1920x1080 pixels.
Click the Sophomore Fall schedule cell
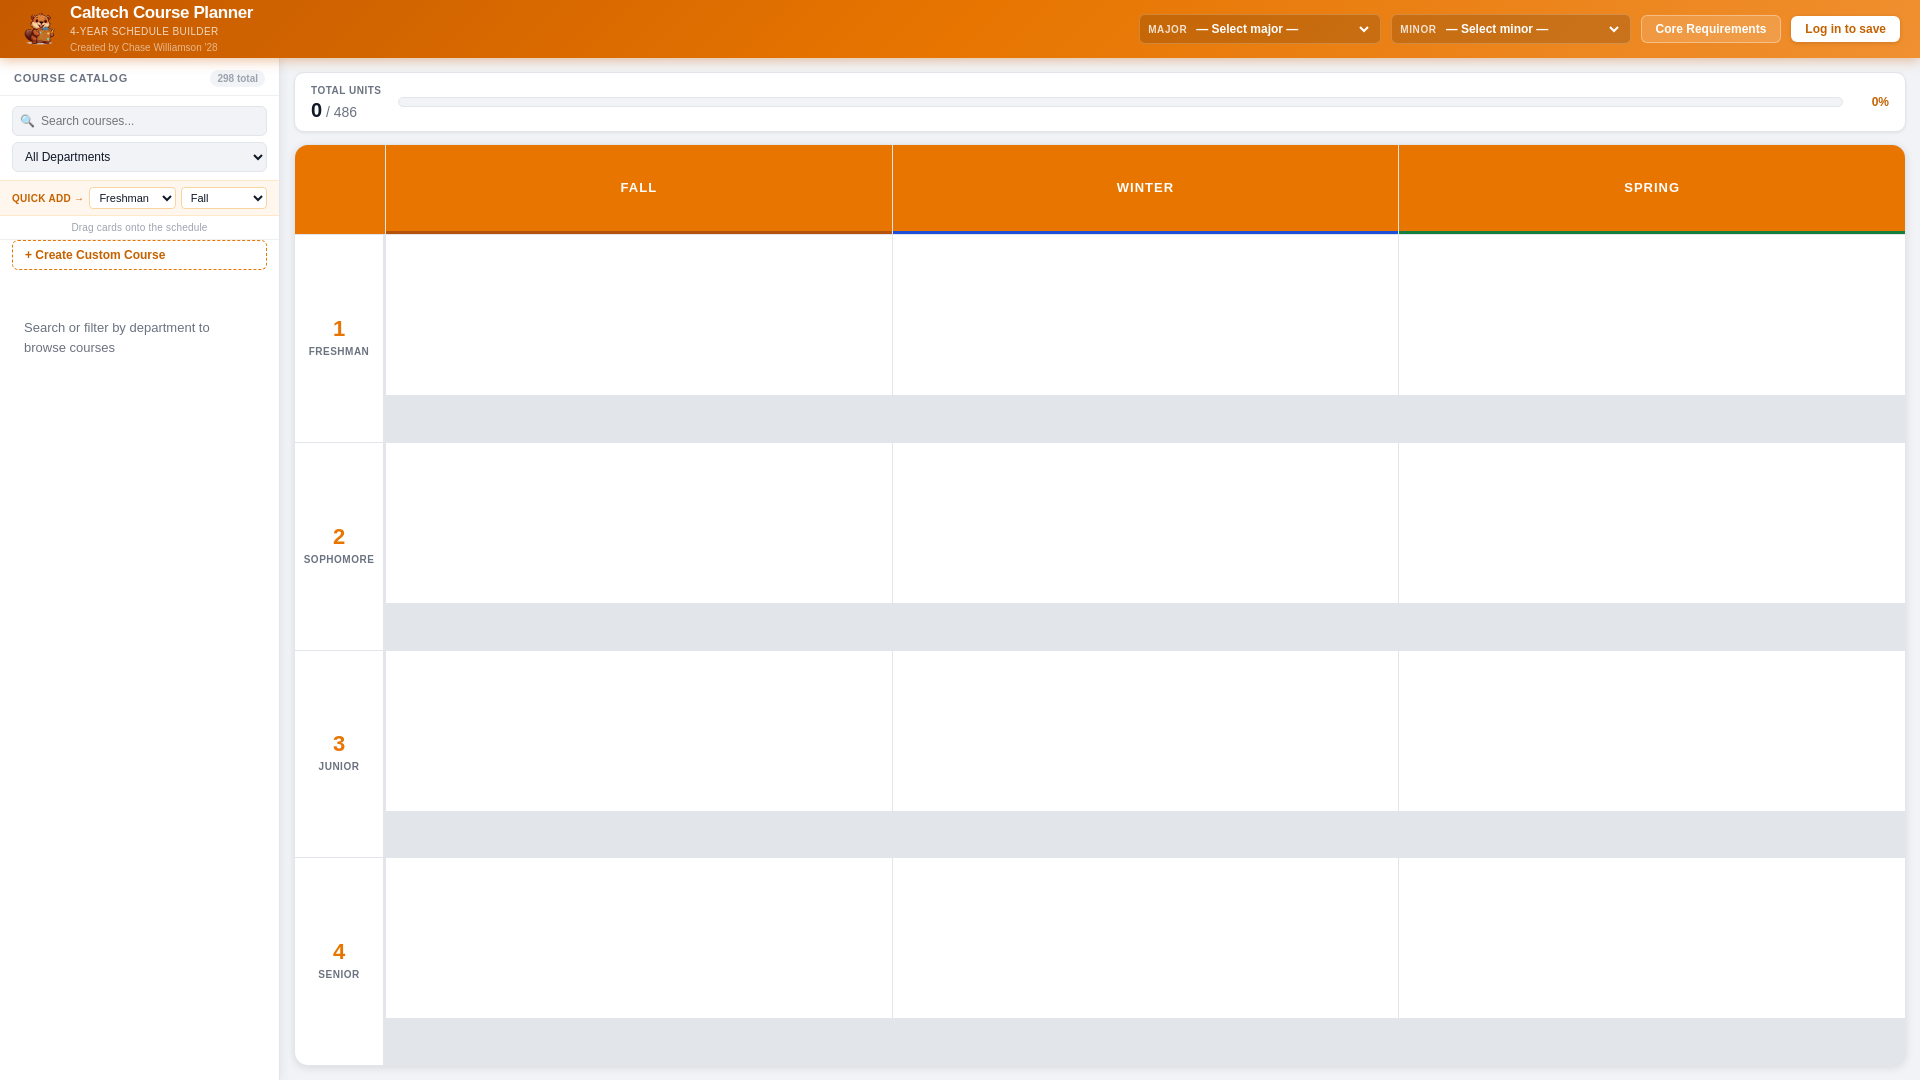click(x=638, y=523)
